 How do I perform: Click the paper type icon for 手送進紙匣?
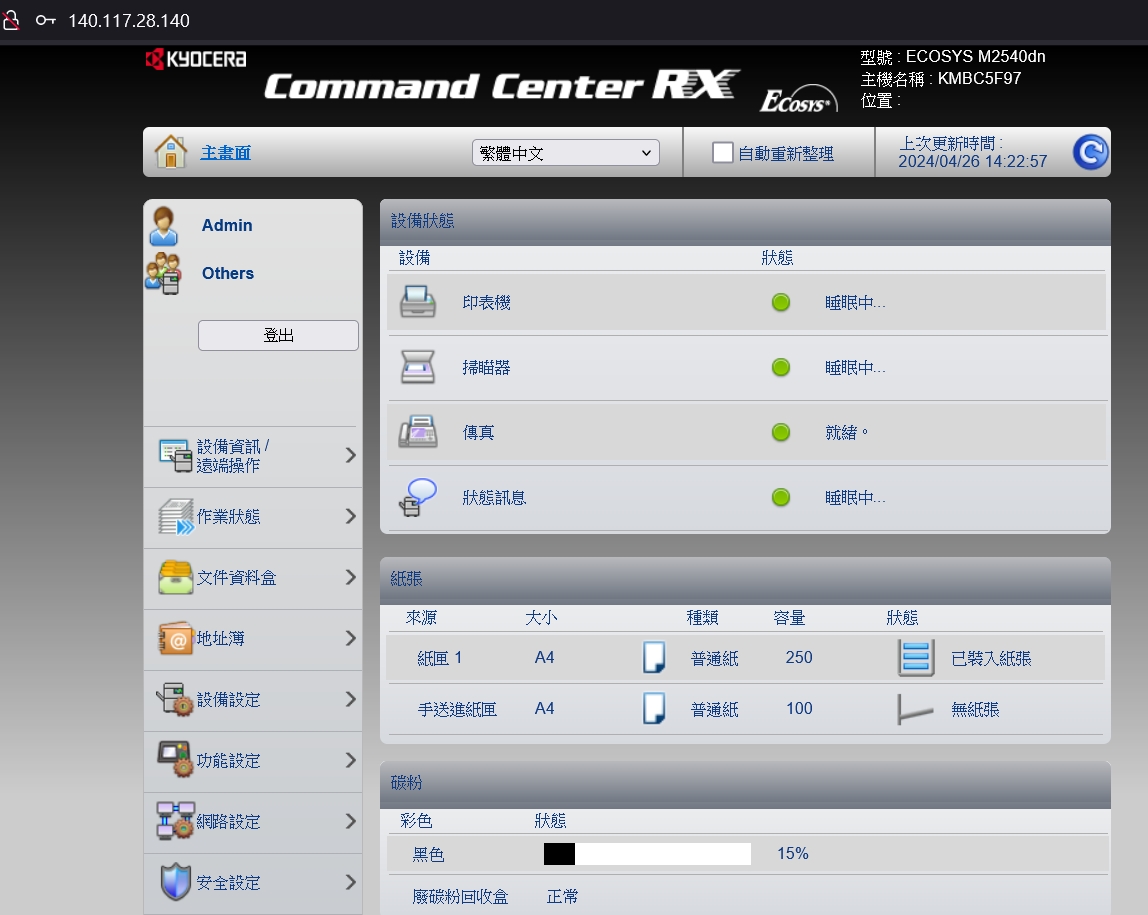pos(654,709)
